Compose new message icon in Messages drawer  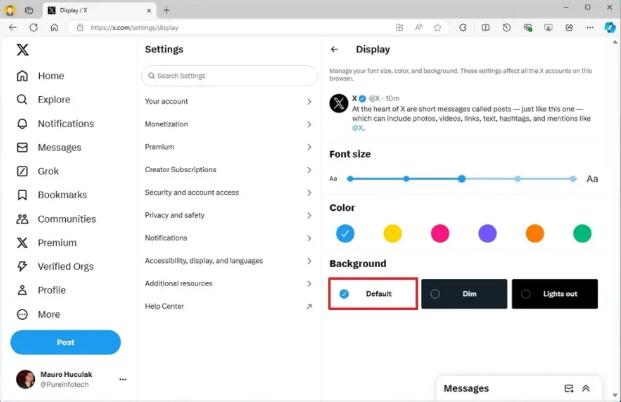[x=569, y=389]
